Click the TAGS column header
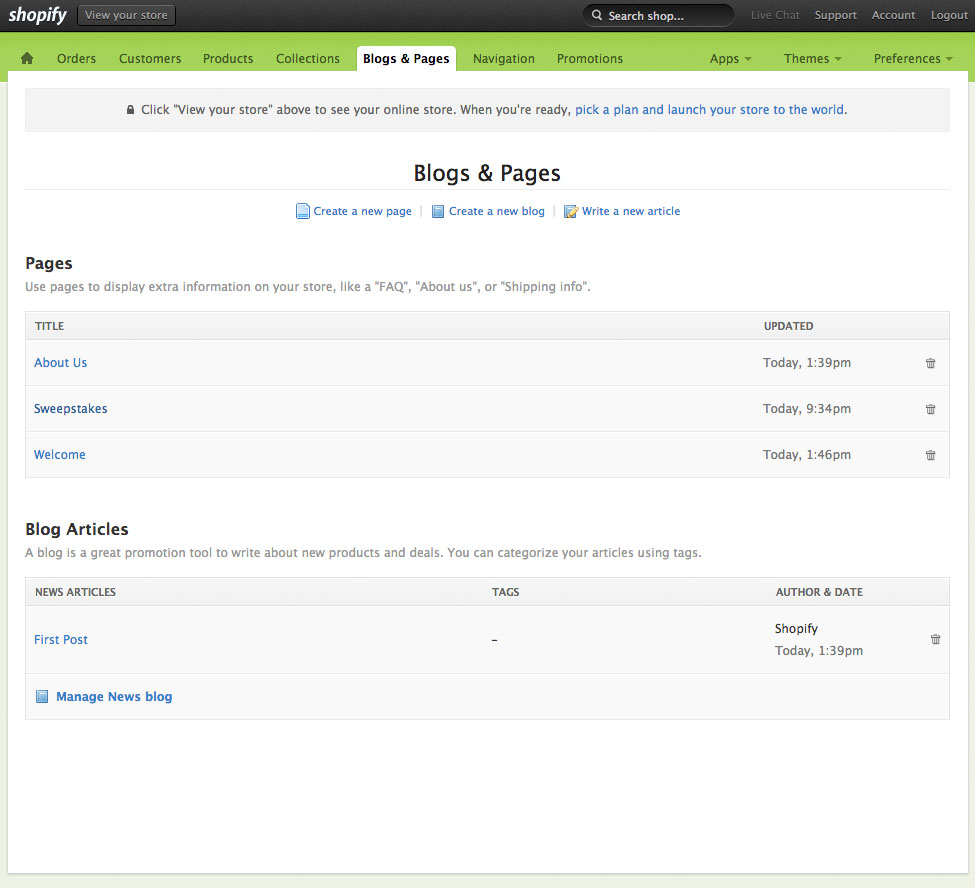Viewport: 975px width, 888px height. [506, 593]
